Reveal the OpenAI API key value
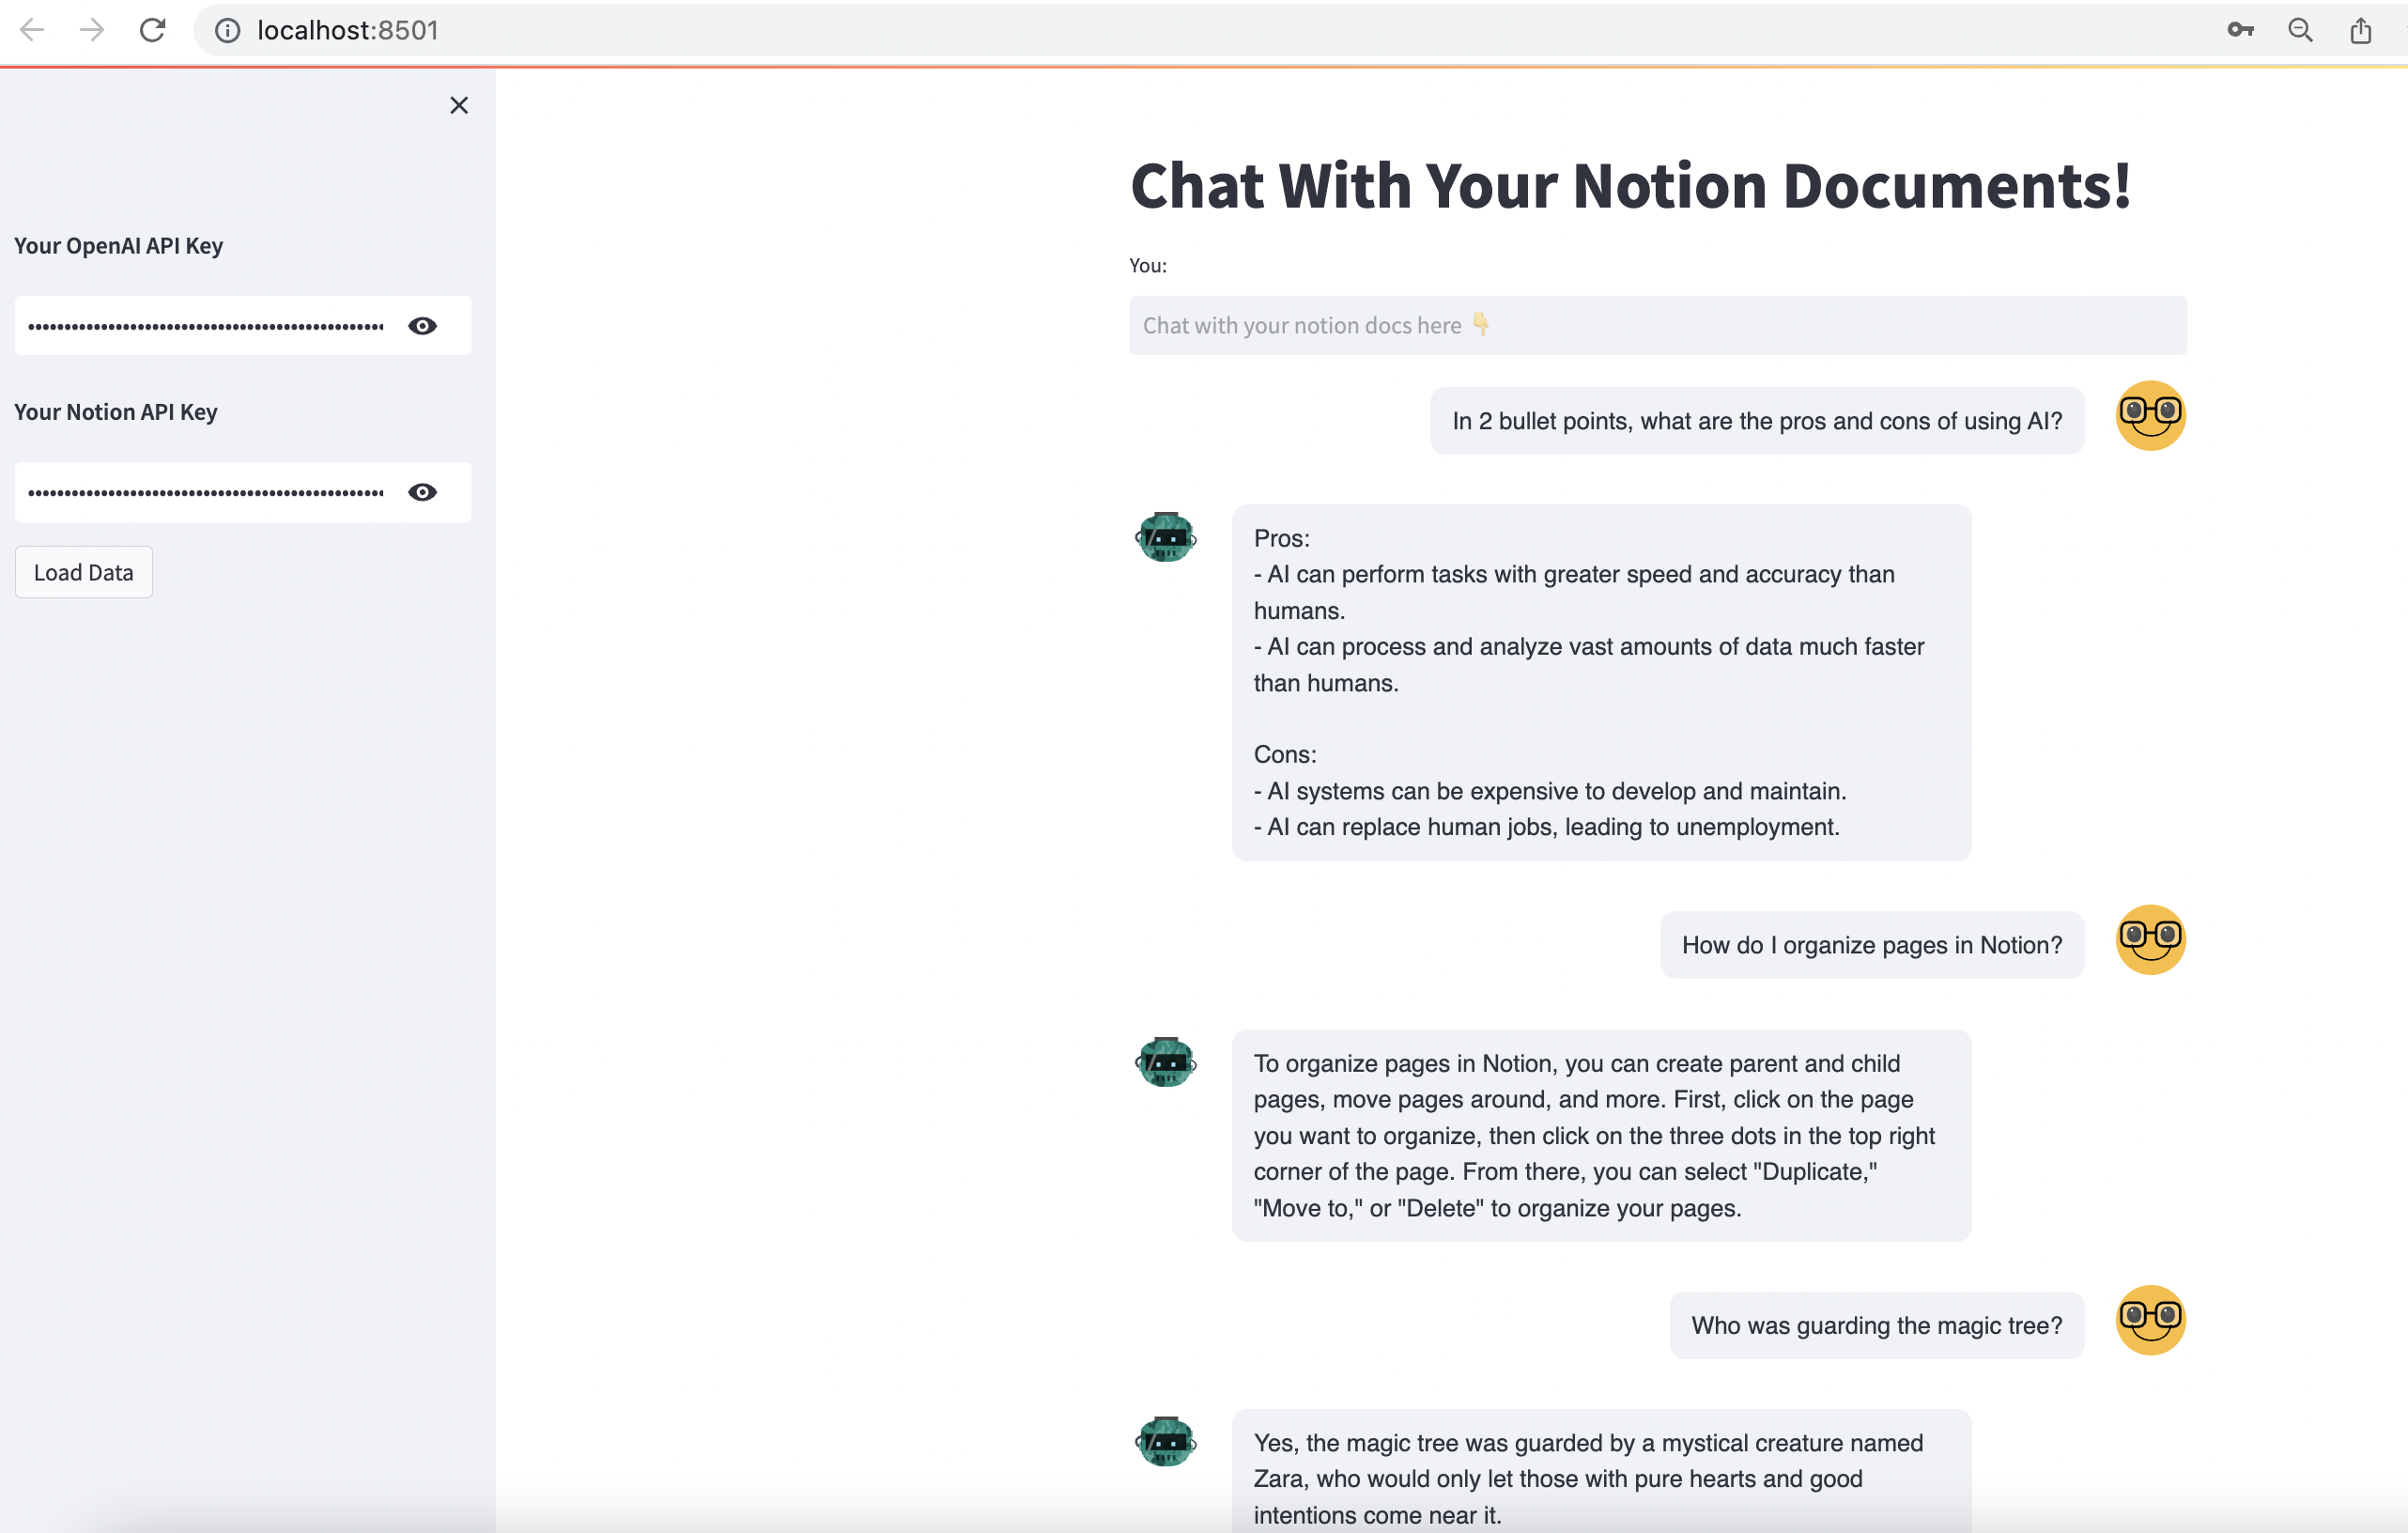Viewport: 2408px width, 1533px height. pos(423,326)
